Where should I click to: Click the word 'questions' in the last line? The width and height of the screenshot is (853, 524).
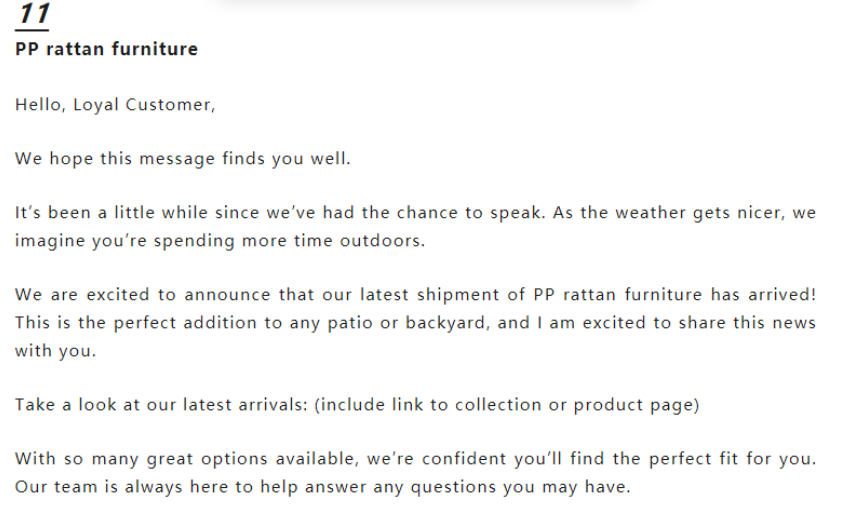pos(453,488)
